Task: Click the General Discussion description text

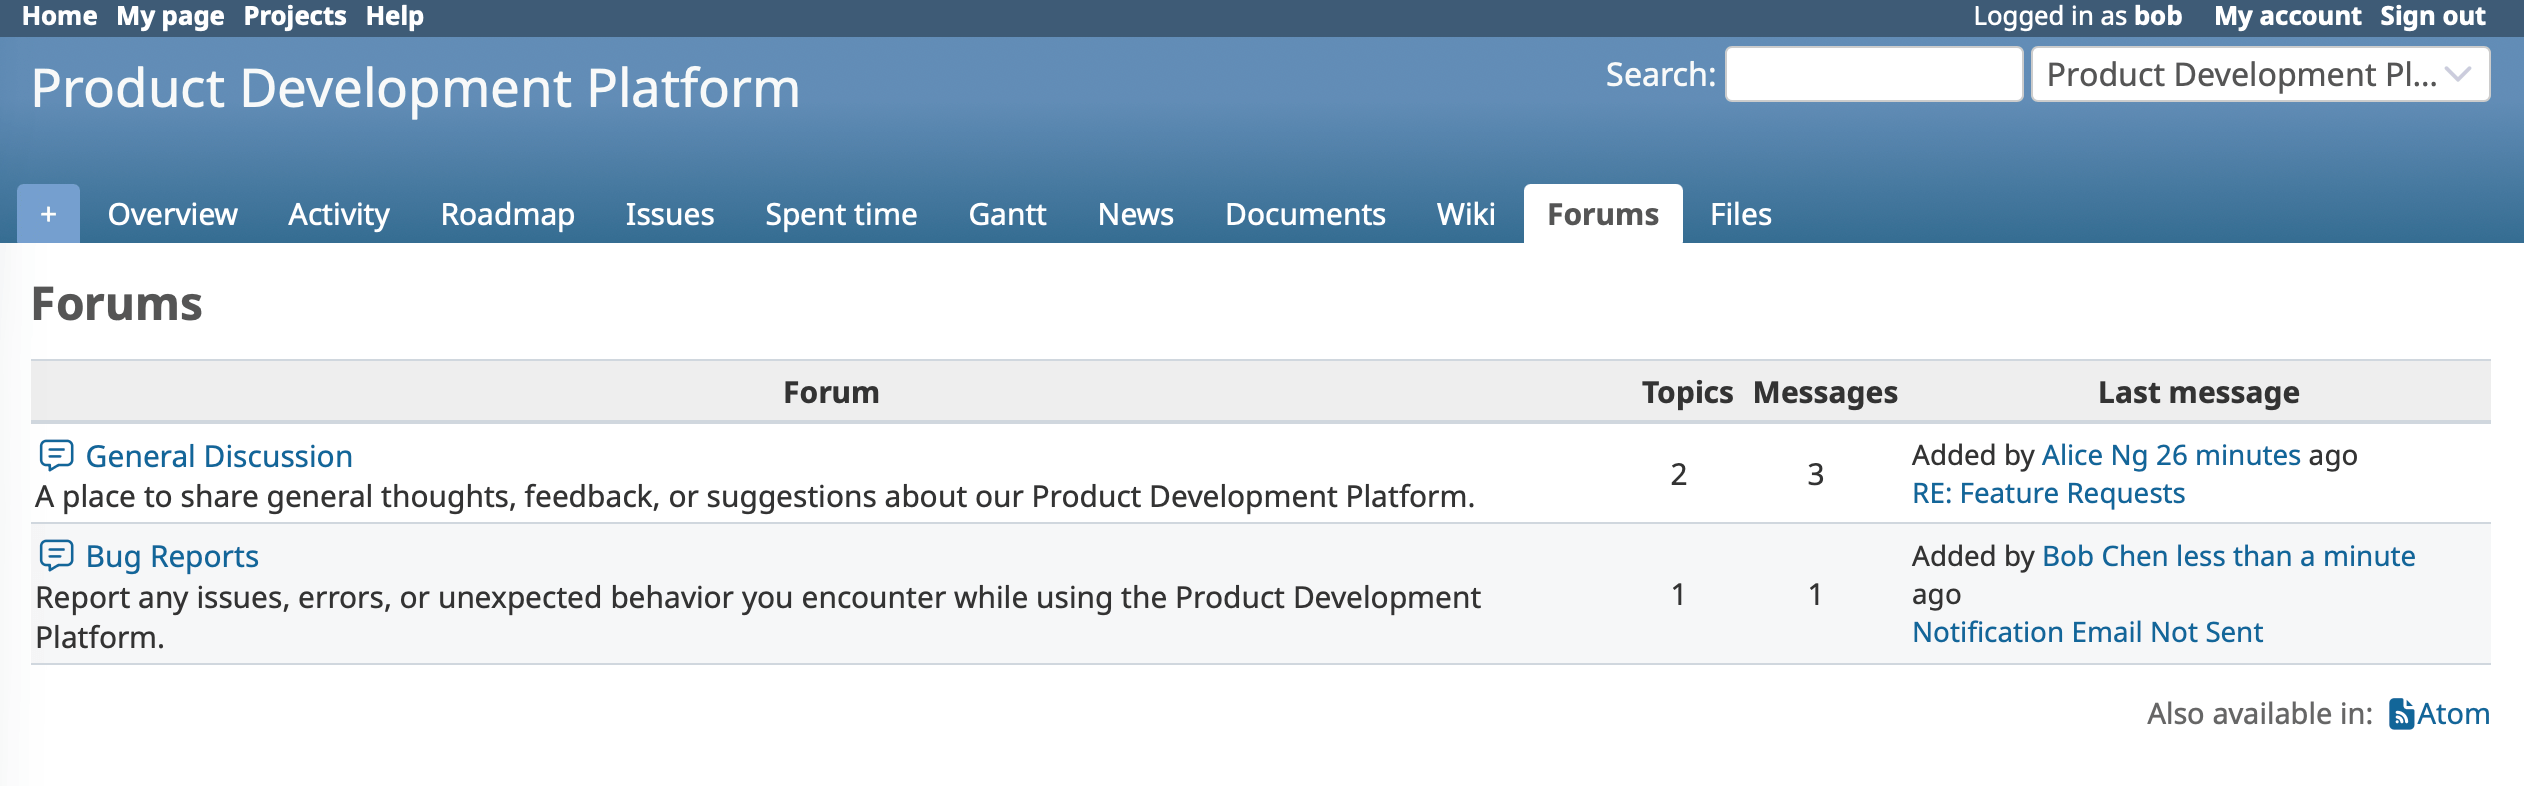Action: [x=755, y=497]
